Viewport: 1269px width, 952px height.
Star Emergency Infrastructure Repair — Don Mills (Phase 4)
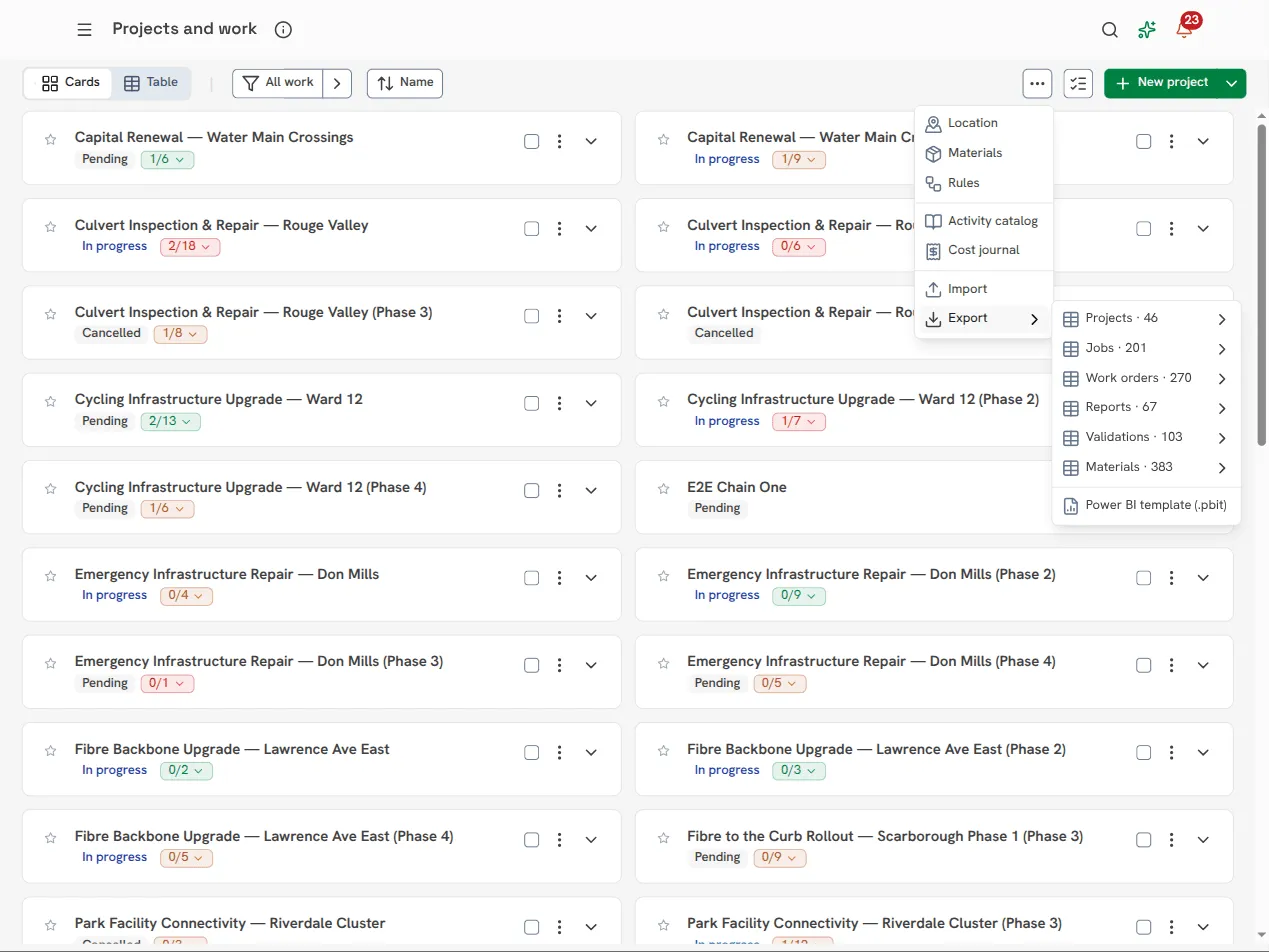pyautogui.click(x=663, y=663)
